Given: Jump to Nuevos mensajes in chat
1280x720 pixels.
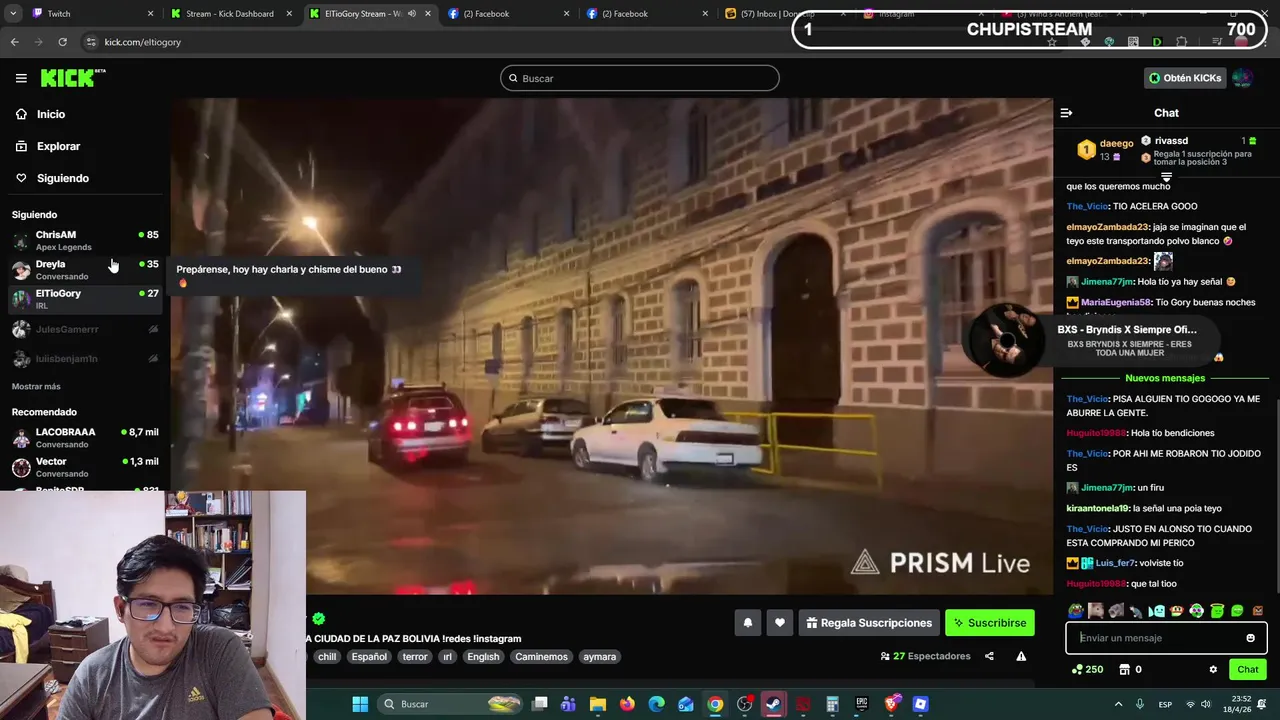Looking at the screenshot, I should click(x=1165, y=378).
